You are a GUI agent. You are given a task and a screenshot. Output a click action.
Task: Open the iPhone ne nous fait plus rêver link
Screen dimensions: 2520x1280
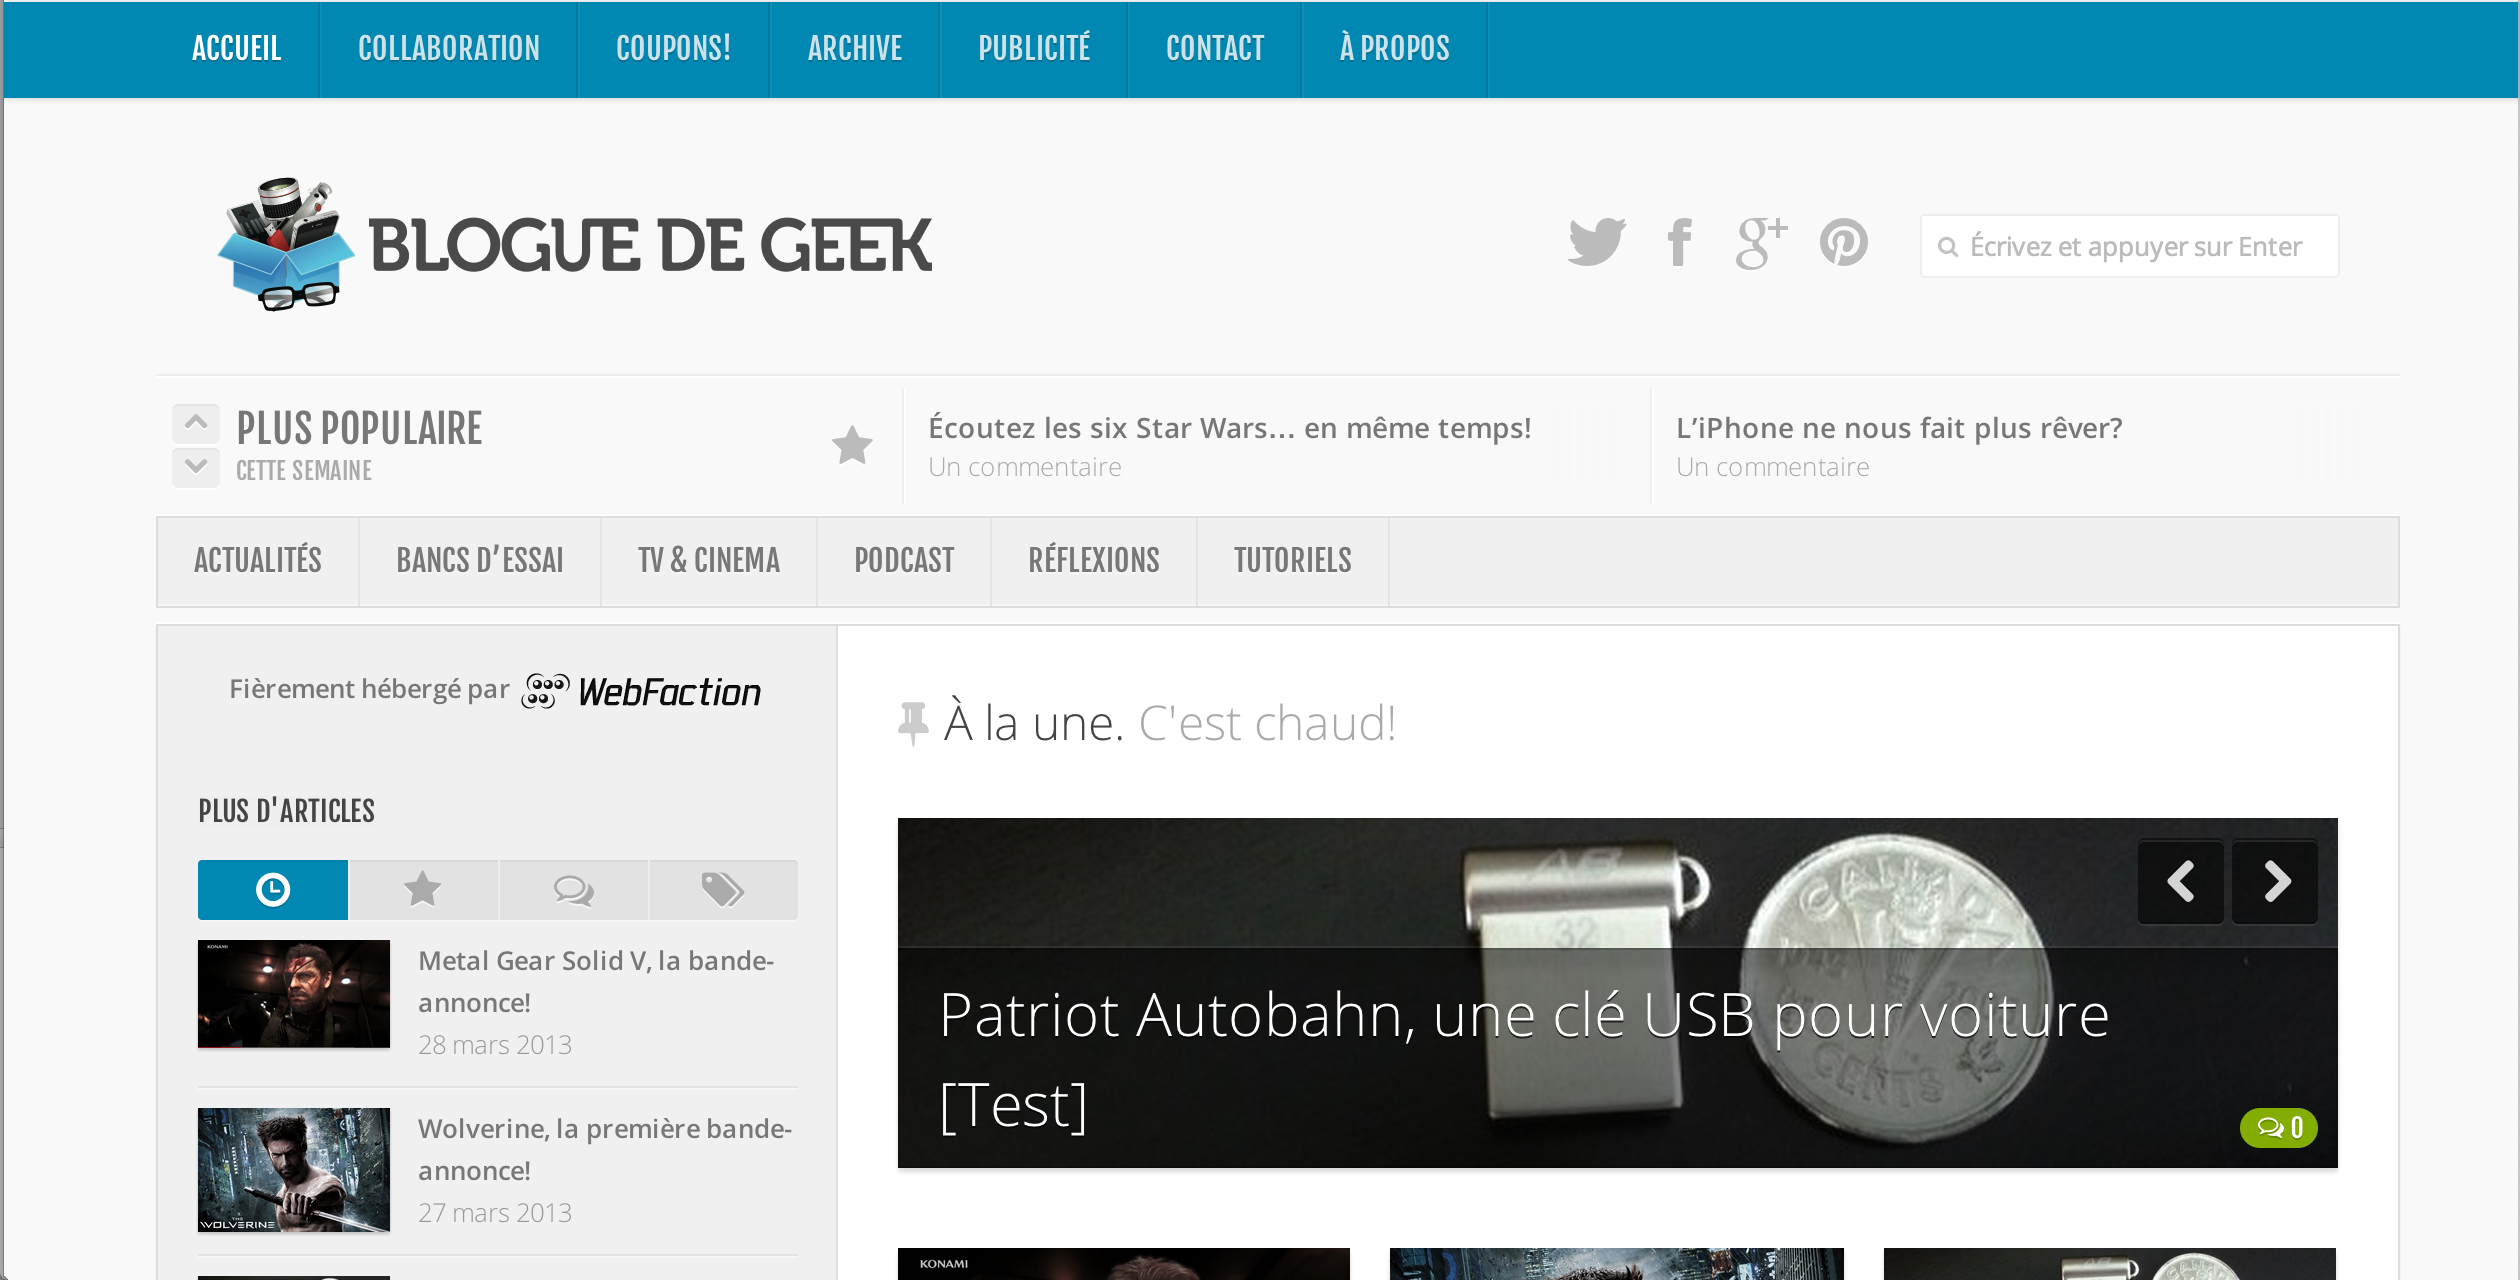1899,428
